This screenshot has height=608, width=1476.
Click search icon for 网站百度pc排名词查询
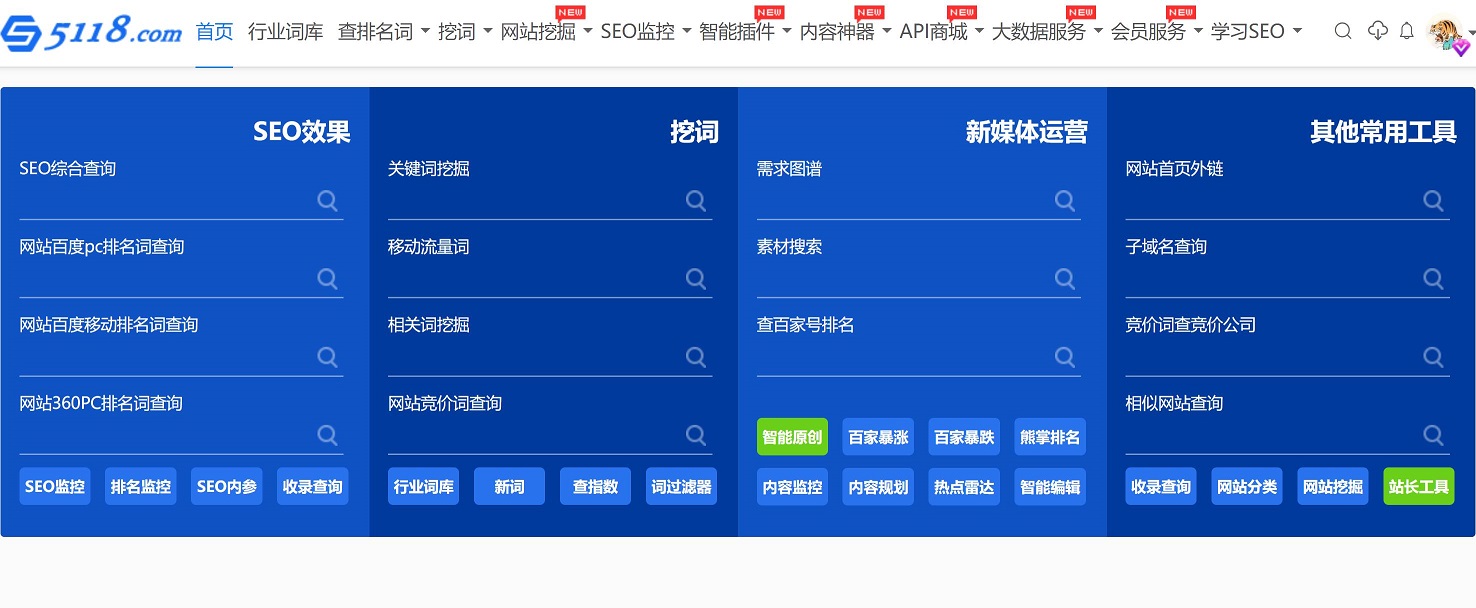point(327,279)
